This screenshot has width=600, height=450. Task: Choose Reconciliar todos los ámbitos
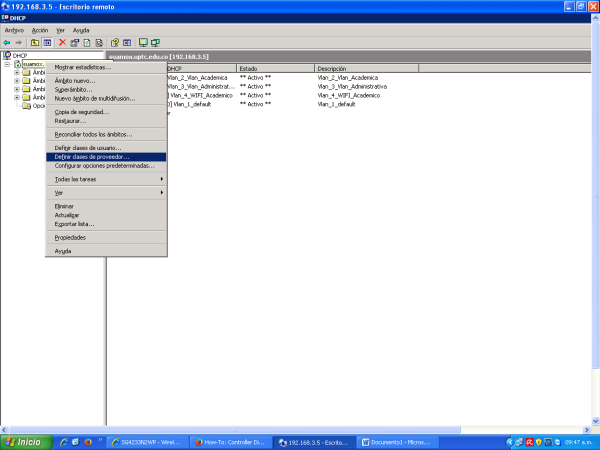point(106,134)
